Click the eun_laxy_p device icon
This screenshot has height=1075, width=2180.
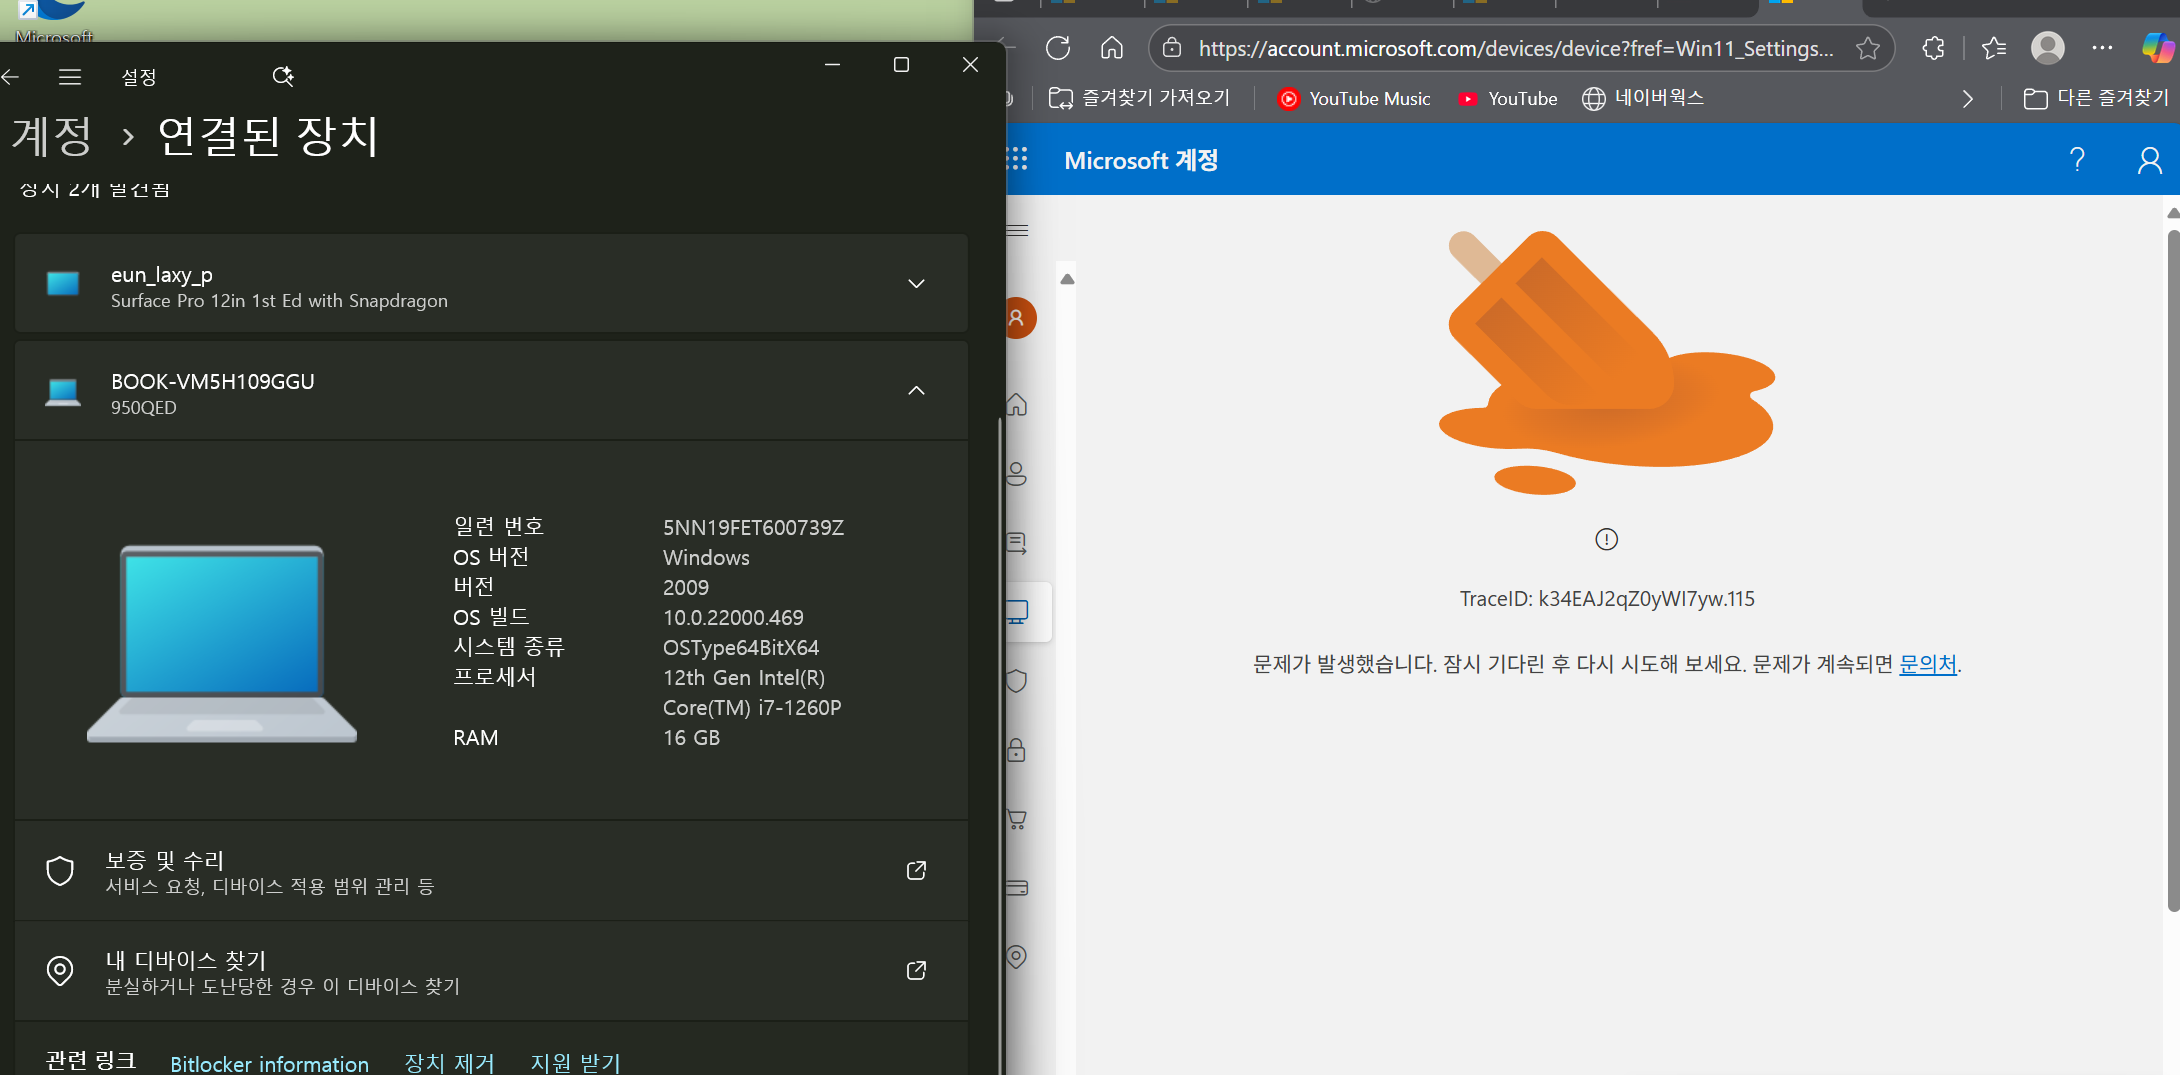pos(63,284)
